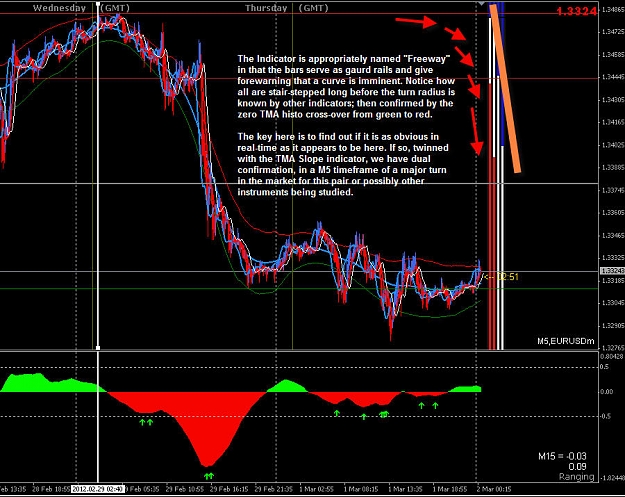Click the 1.32905 price scale value
This screenshot has width=625, height=497.
[613, 326]
